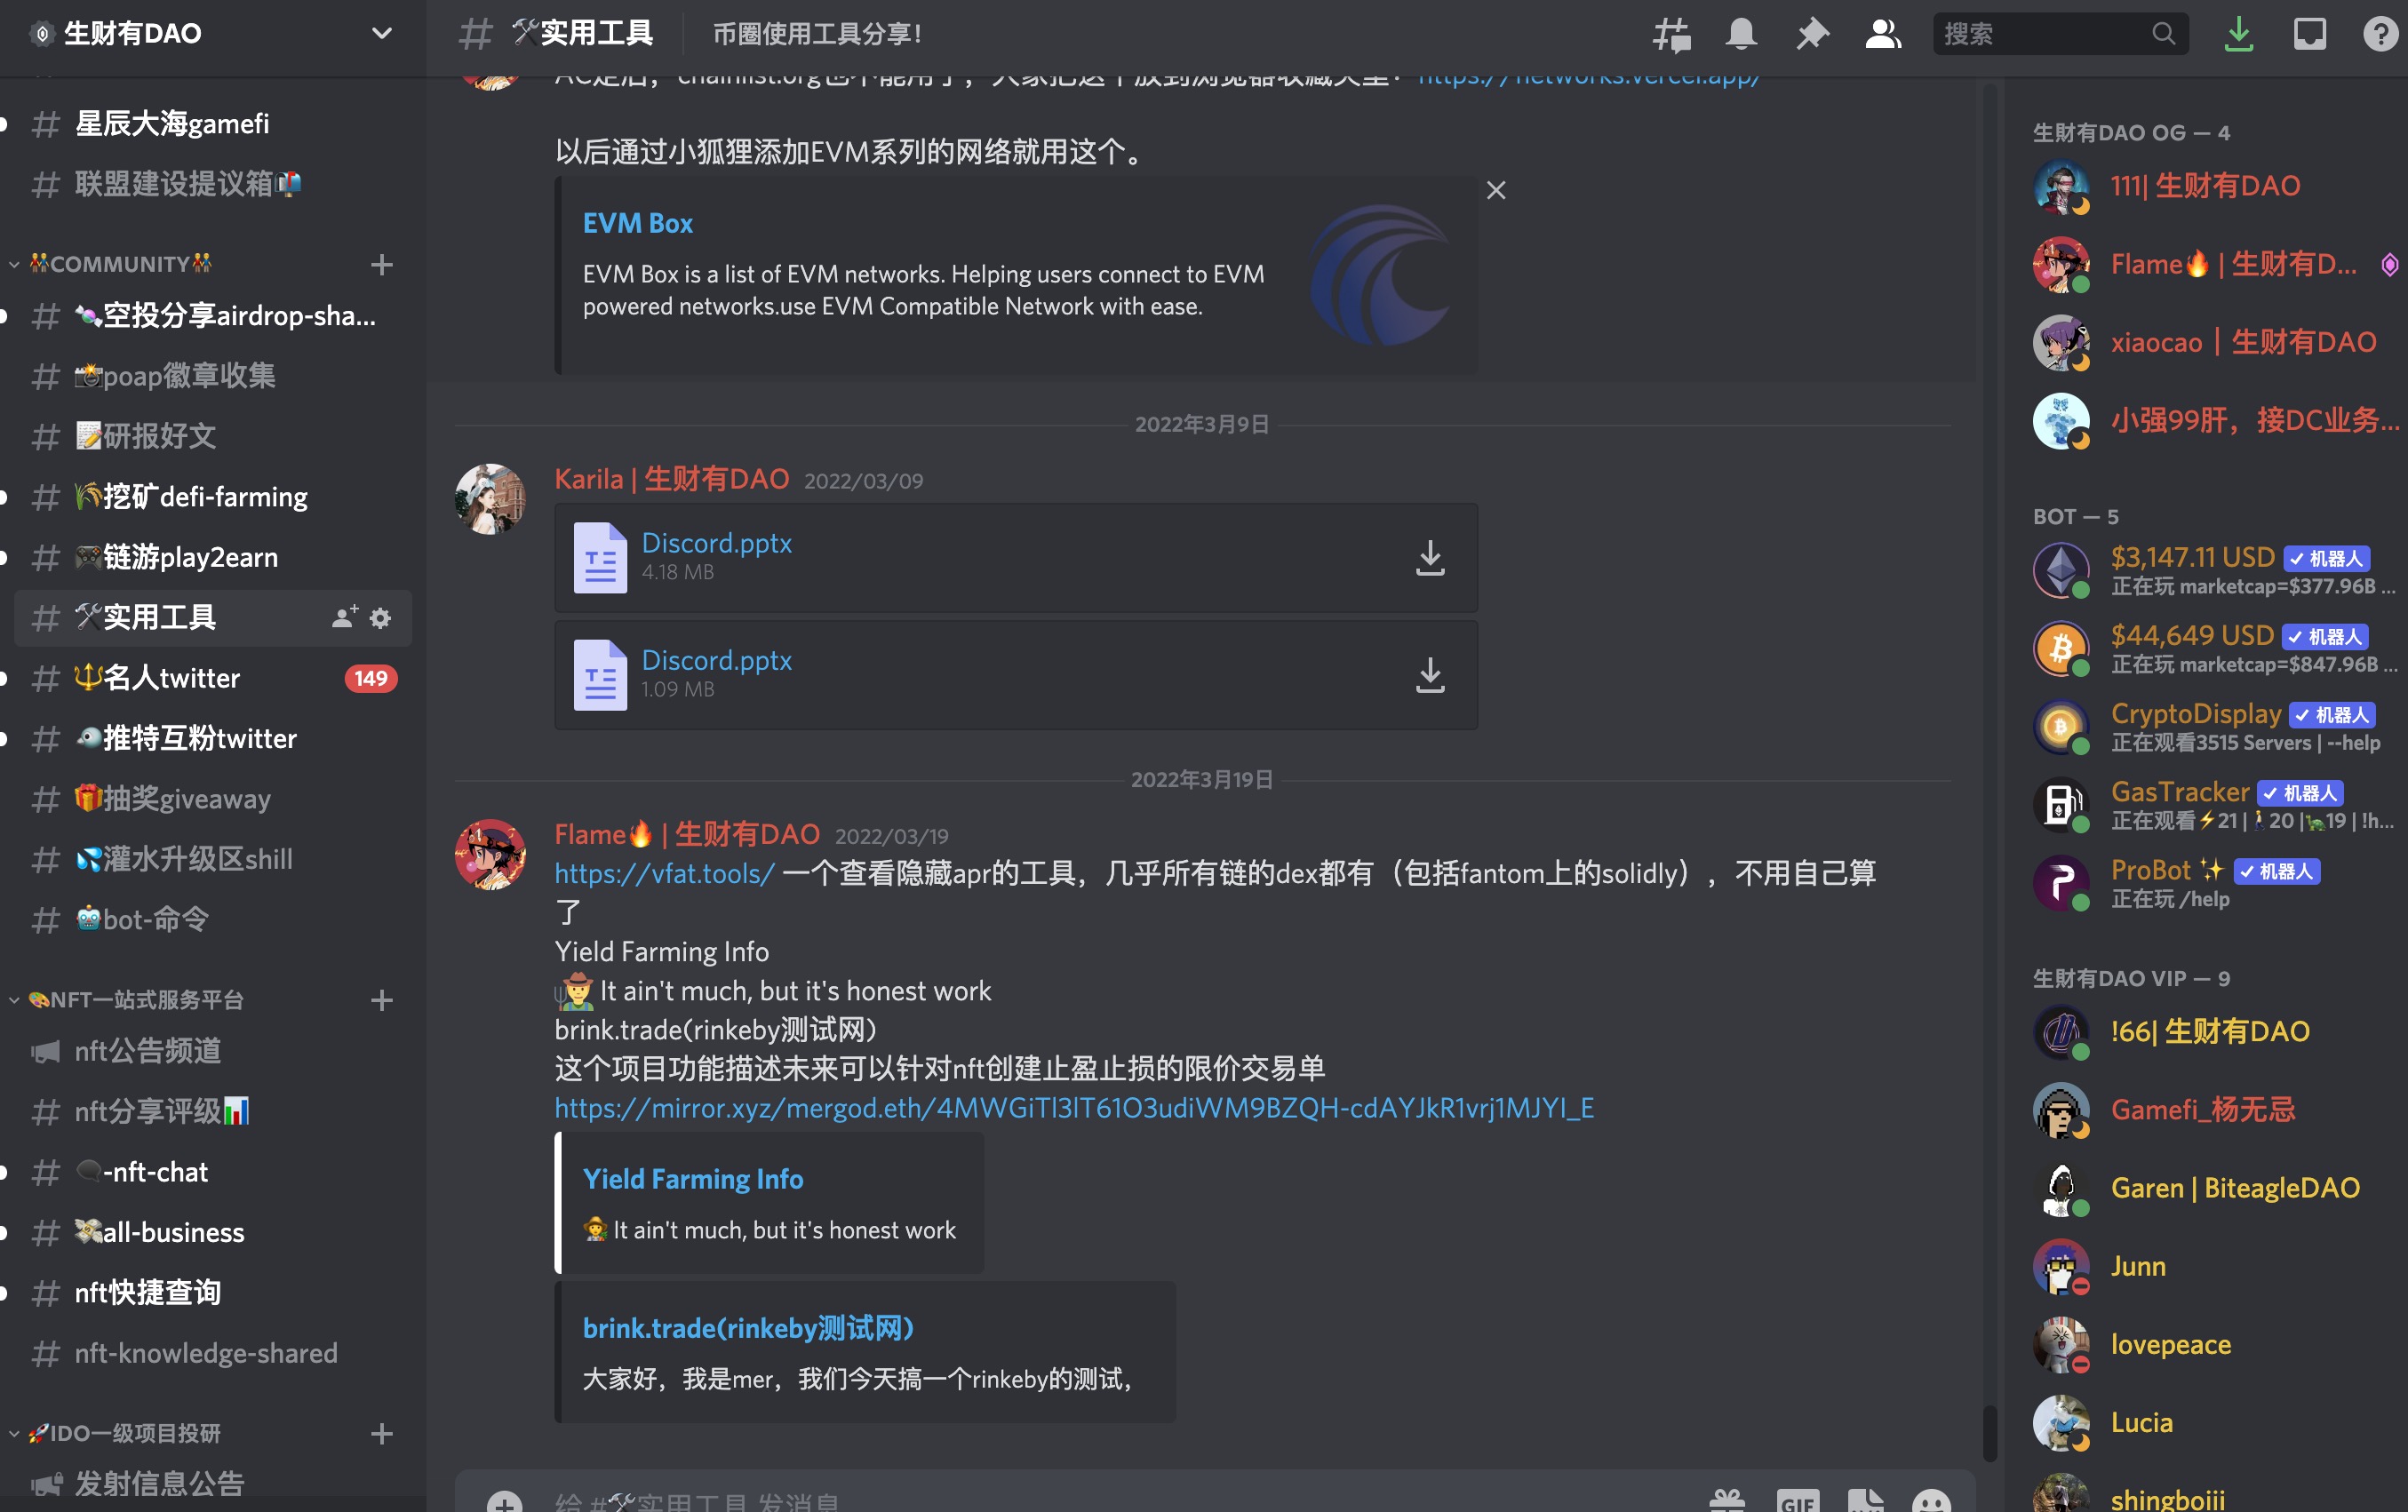Screen dimensions: 2408x1512
Task: Click invite people icon on 实用工具 channel
Action: point(344,618)
